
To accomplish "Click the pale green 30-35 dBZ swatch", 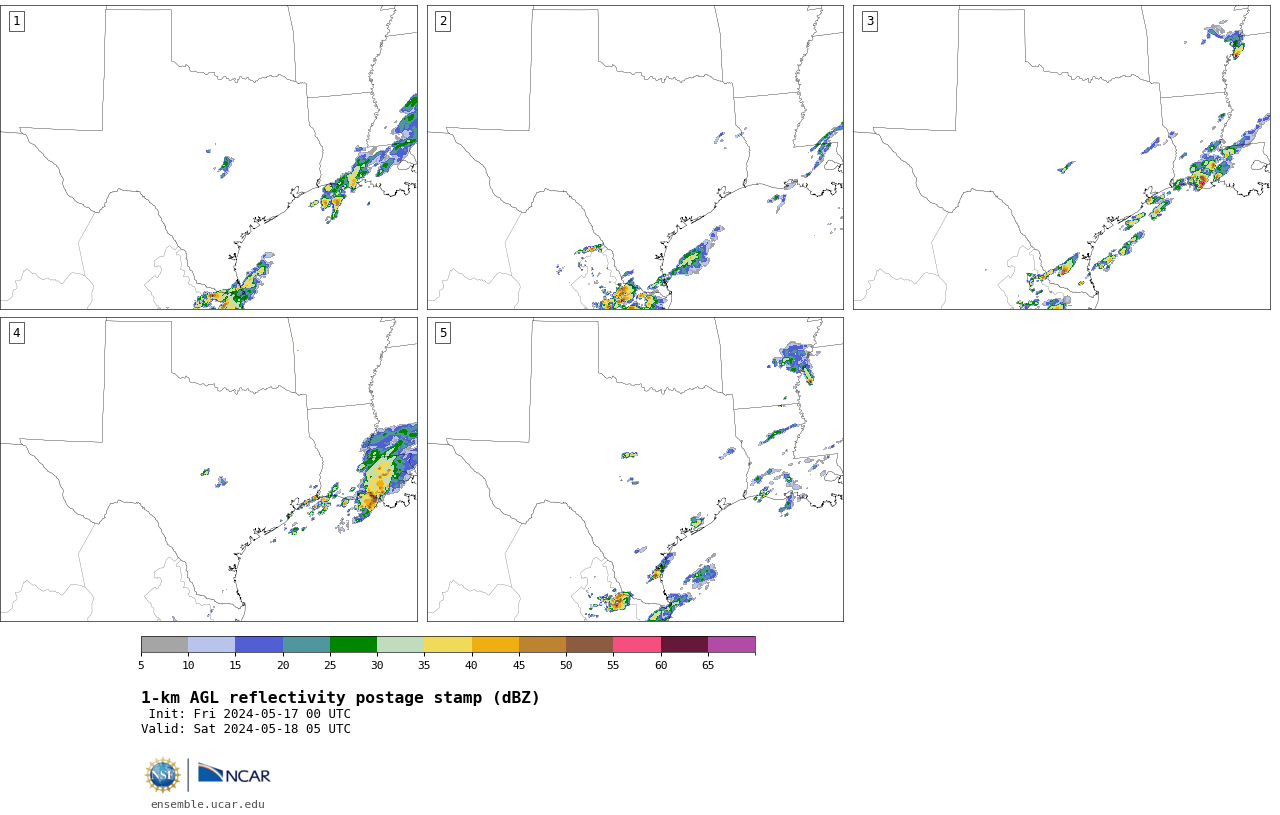I will (x=400, y=644).
